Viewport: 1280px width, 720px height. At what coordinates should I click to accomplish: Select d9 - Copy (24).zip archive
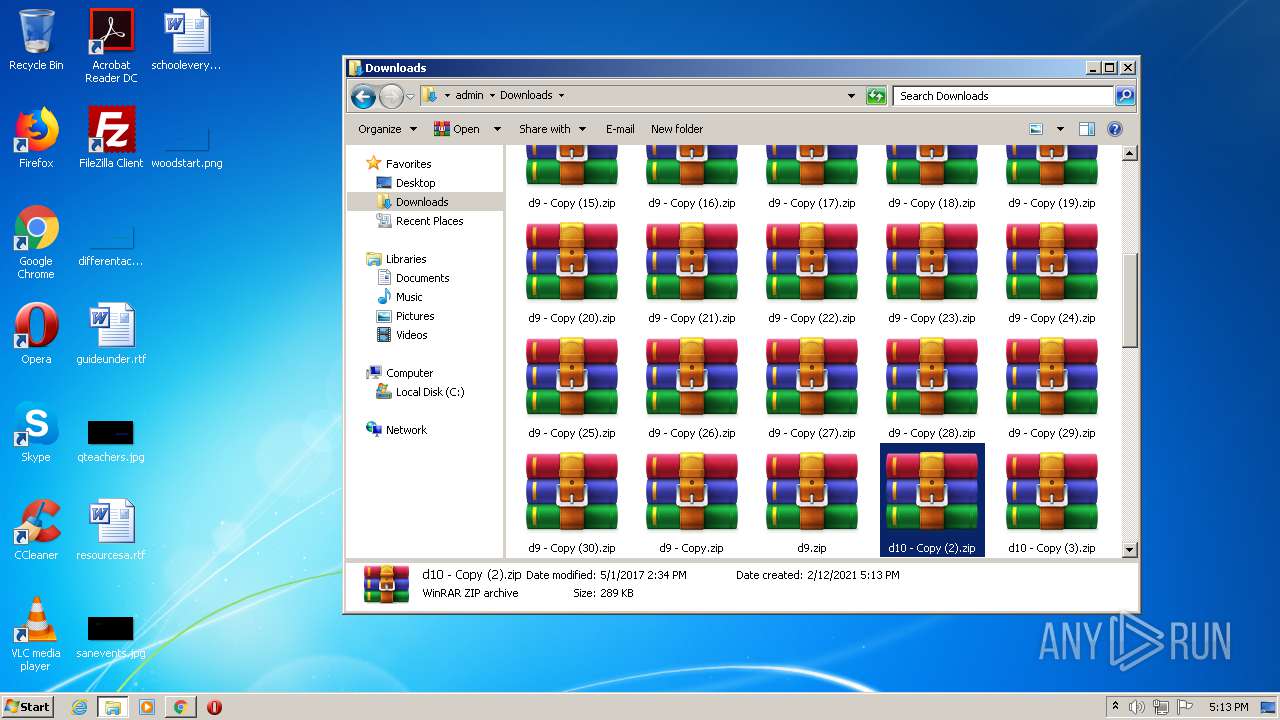[x=1052, y=272]
